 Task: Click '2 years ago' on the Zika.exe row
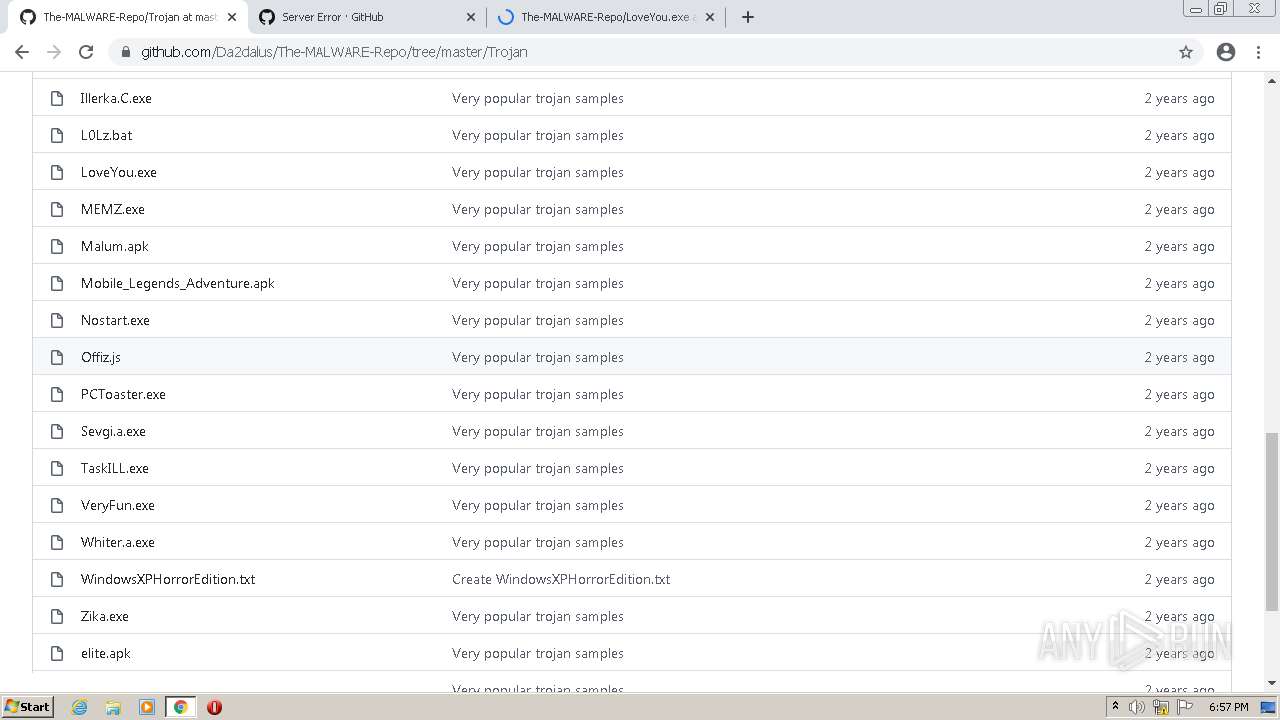tap(1179, 616)
